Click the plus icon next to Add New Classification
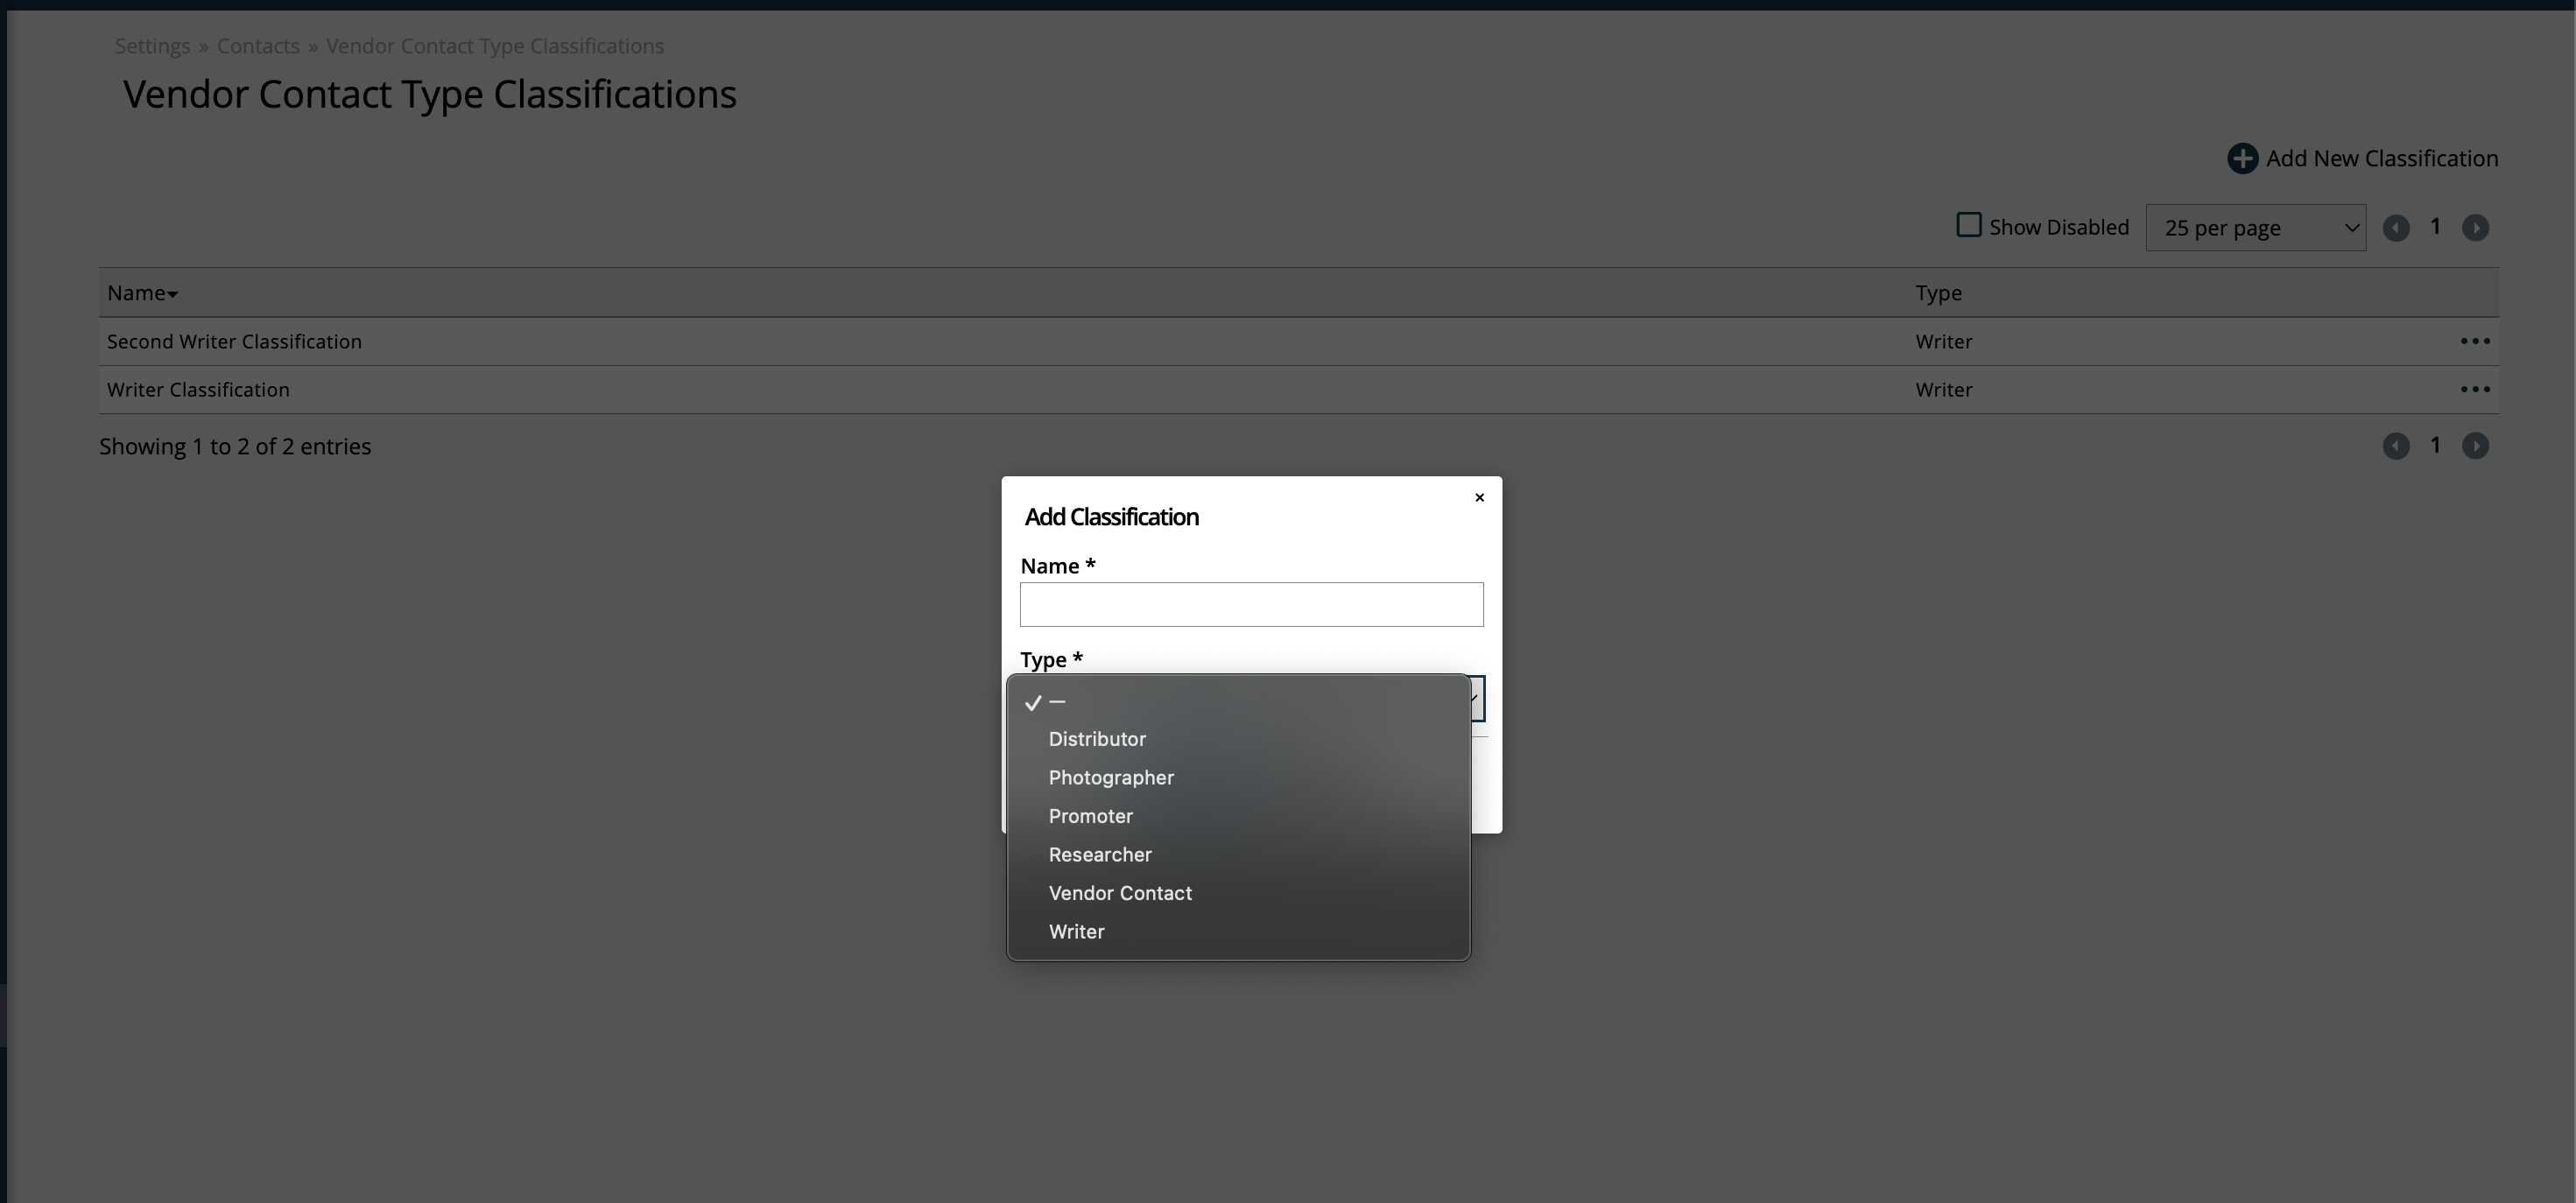2576x1203 pixels. pyautogui.click(x=2243, y=158)
